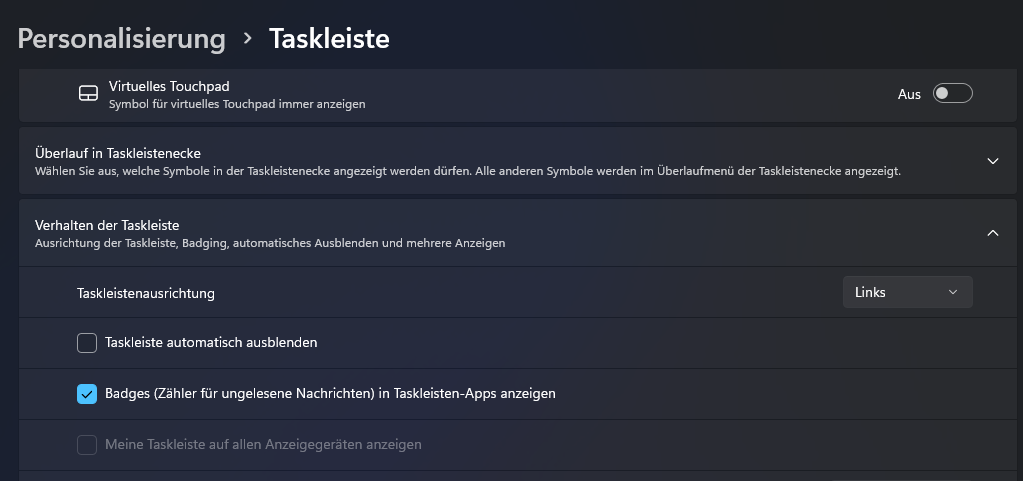Click the Badges in Taskleisten-Apps anzeigen label
Screen dimensions: 1023x481
tap(330, 394)
